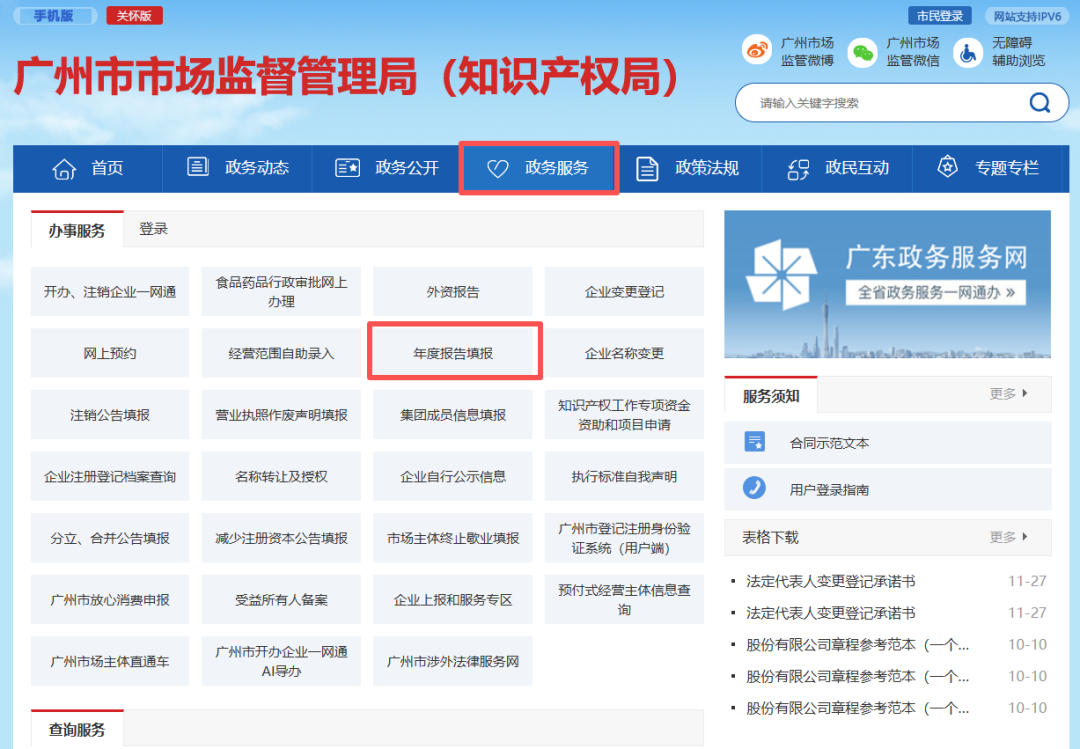This screenshot has height=749, width=1080.
Task: Open 知识产权工作专项资金资助和项目申请
Action: (624, 414)
